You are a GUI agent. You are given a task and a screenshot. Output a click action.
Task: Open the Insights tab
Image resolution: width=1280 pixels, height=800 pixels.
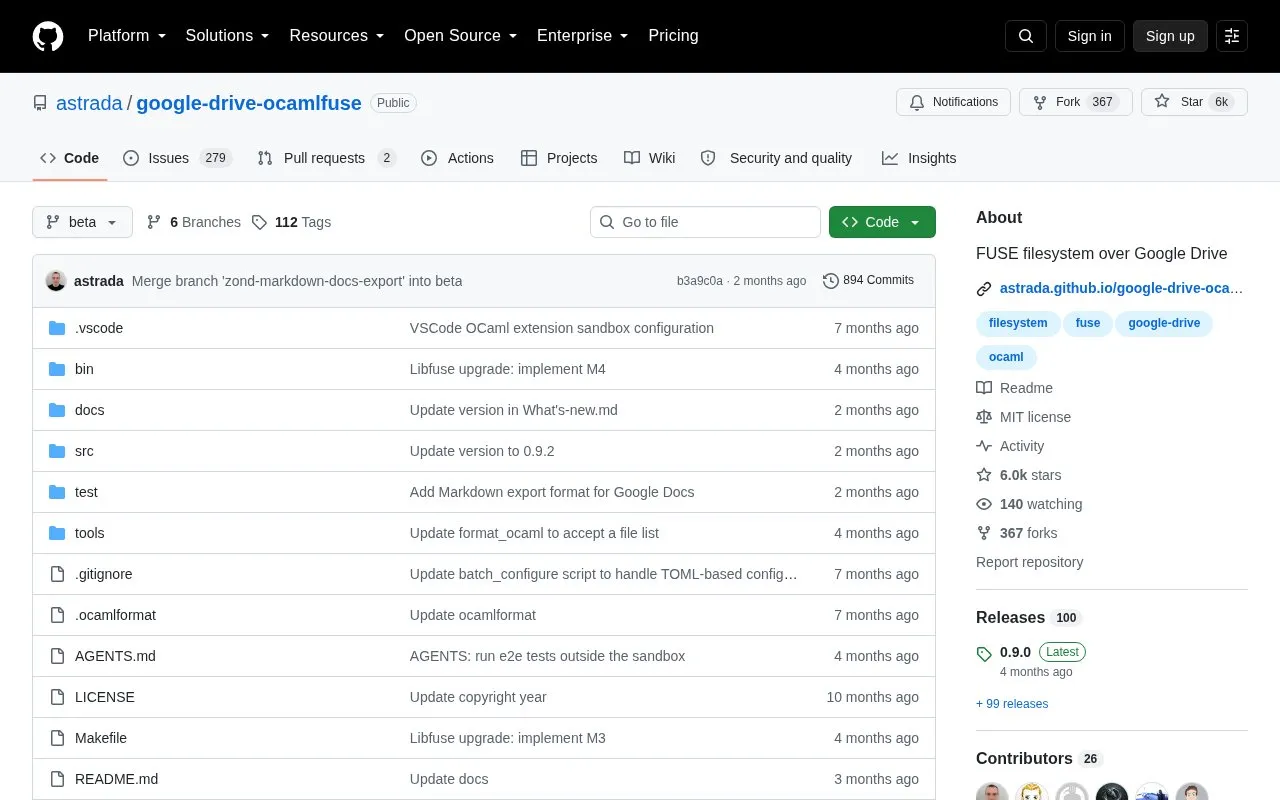click(919, 158)
